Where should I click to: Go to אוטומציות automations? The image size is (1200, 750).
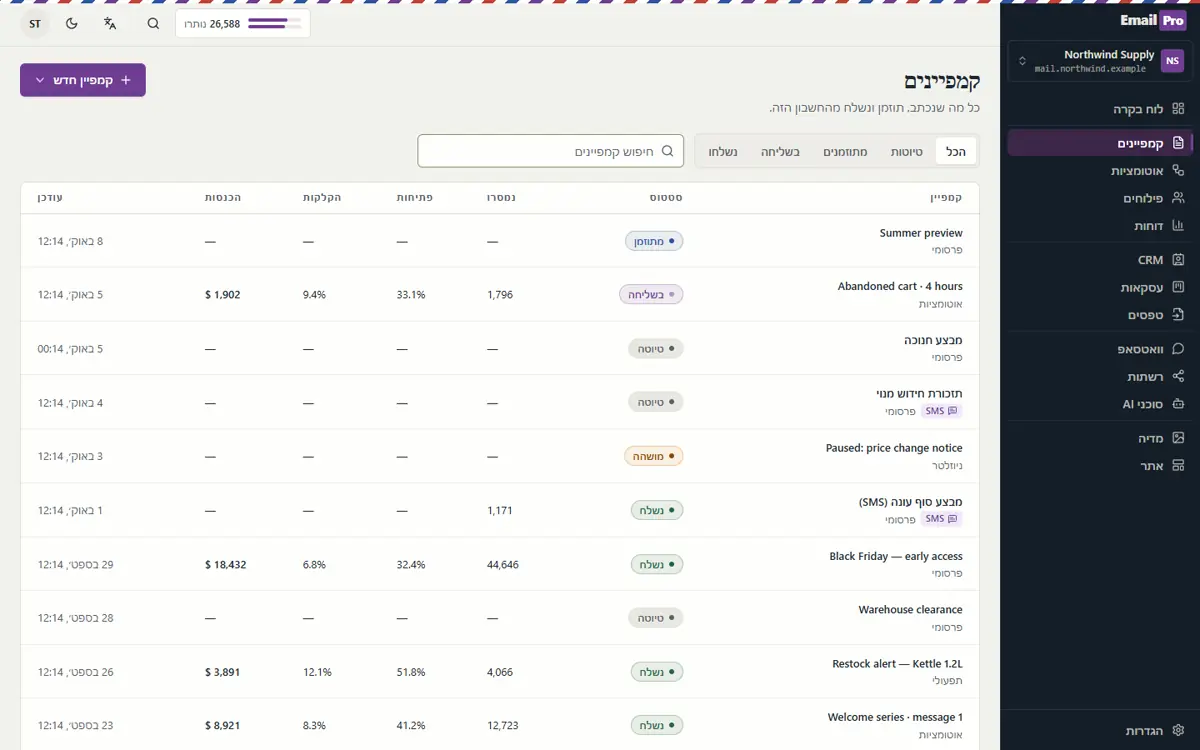click(x=1100, y=171)
